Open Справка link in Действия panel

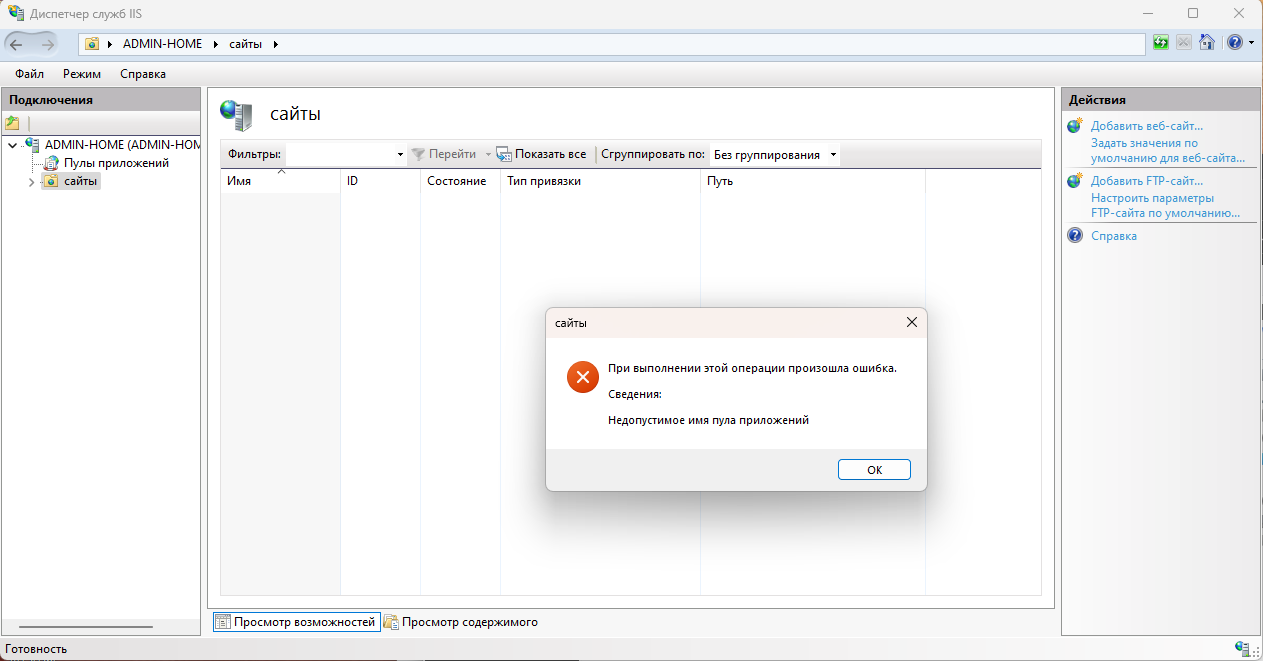coord(1114,236)
